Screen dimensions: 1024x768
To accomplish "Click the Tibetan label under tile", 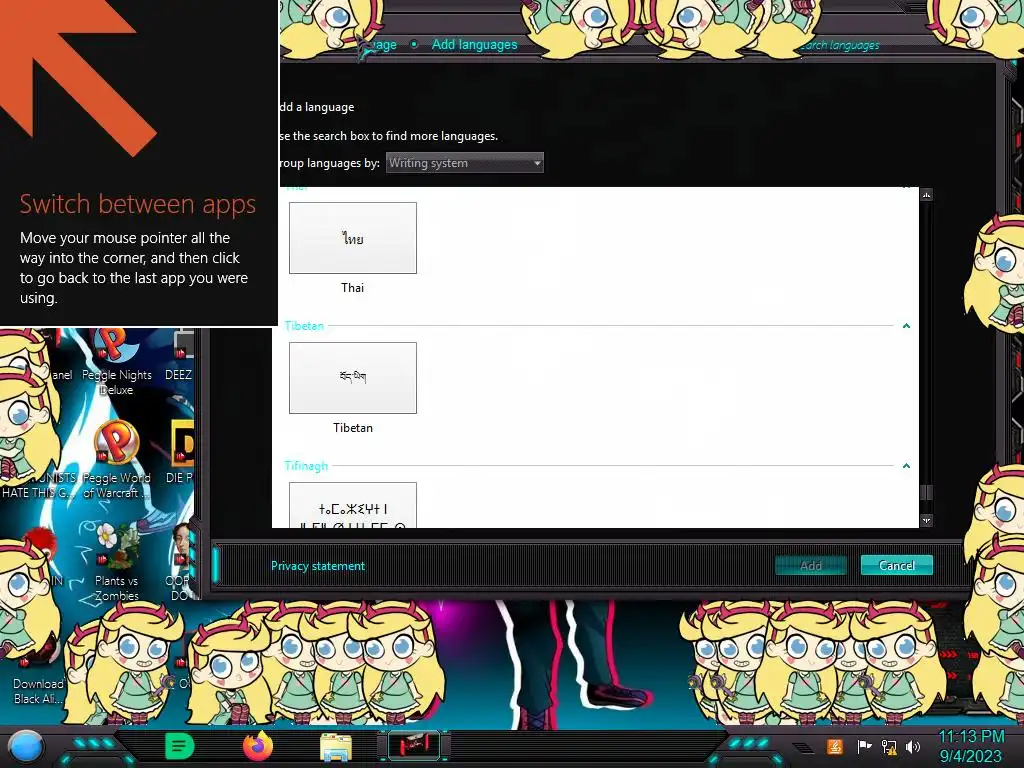I will (353, 428).
